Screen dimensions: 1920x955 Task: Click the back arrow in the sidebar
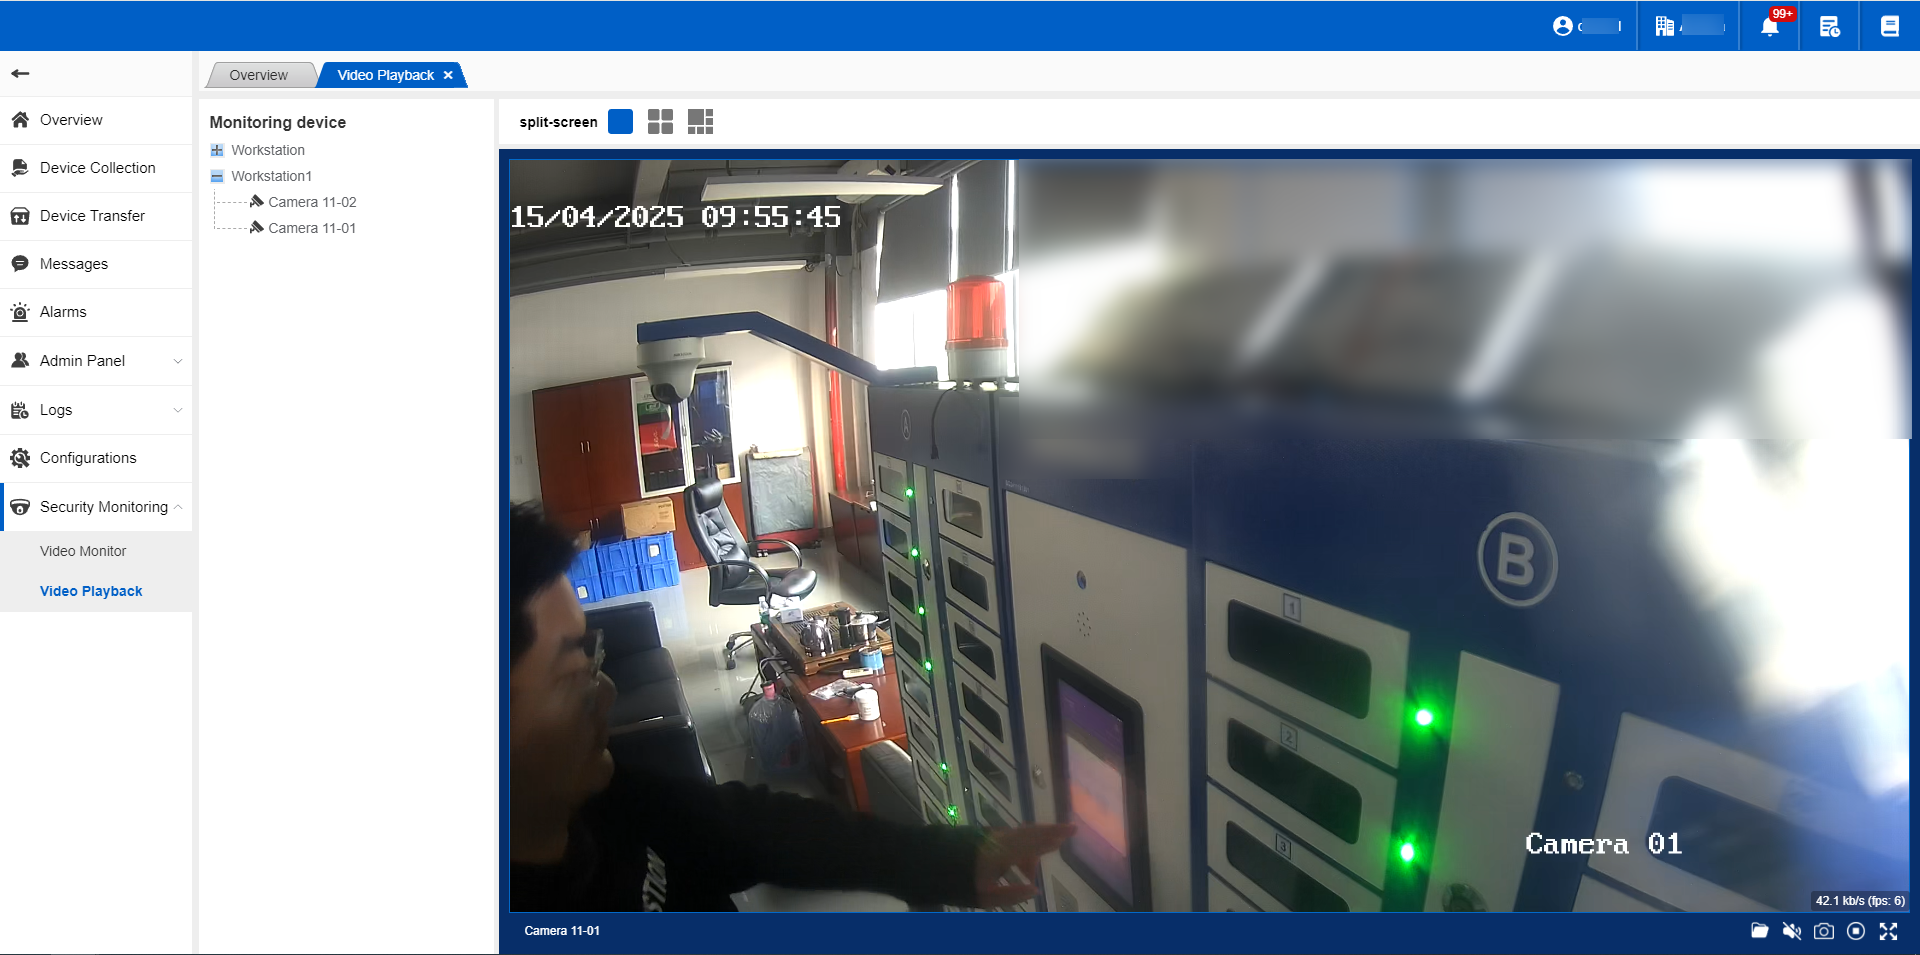(20, 73)
